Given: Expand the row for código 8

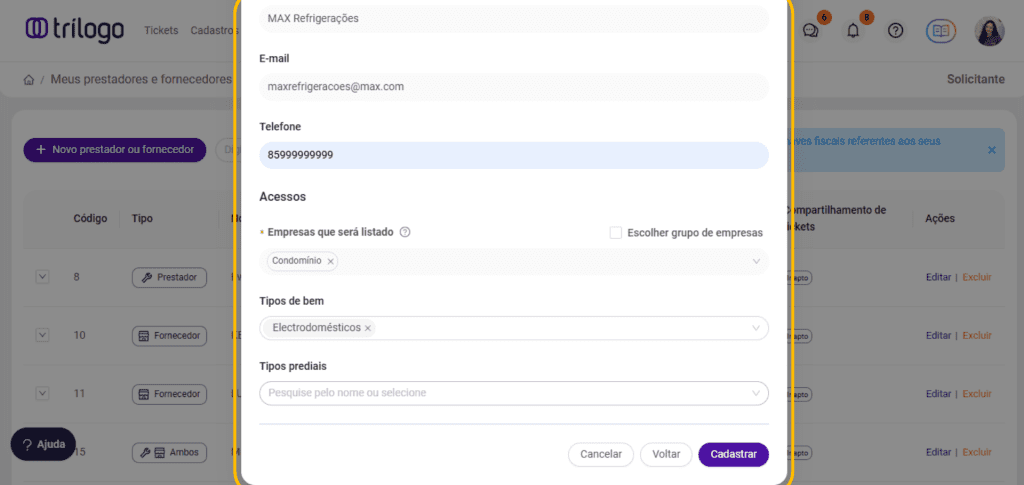Looking at the screenshot, I should (42, 277).
